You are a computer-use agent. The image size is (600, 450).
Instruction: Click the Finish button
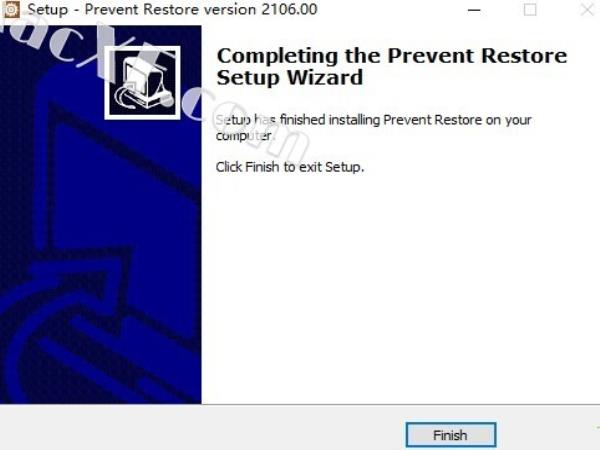[451, 435]
